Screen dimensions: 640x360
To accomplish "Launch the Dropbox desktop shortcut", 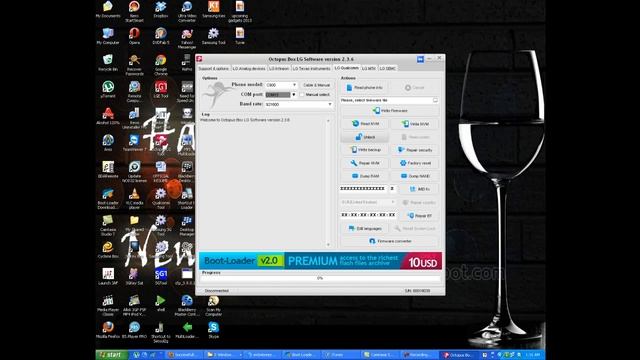I will (x=160, y=10).
